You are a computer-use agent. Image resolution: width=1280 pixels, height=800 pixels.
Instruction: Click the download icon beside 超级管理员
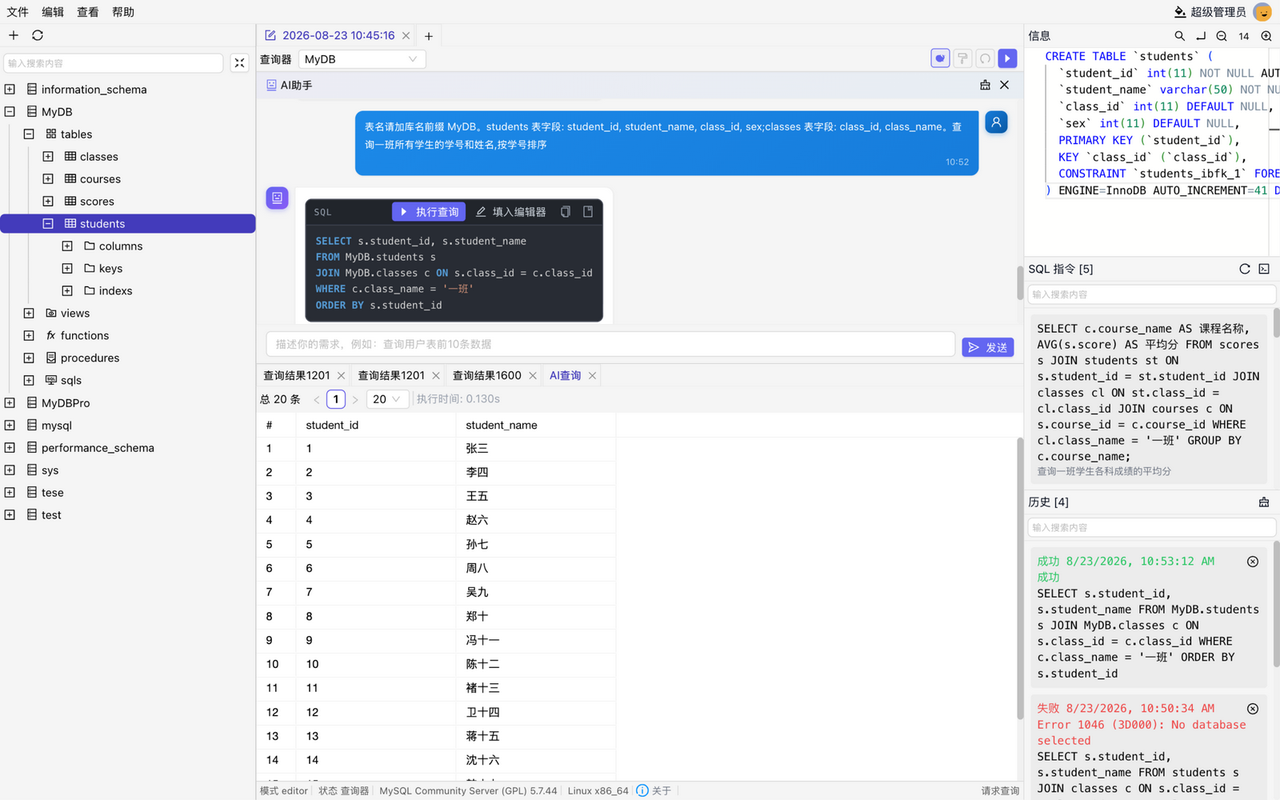[1180, 12]
